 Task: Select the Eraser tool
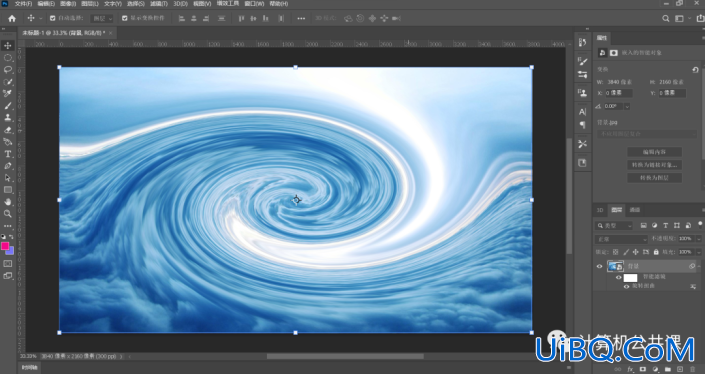point(8,130)
